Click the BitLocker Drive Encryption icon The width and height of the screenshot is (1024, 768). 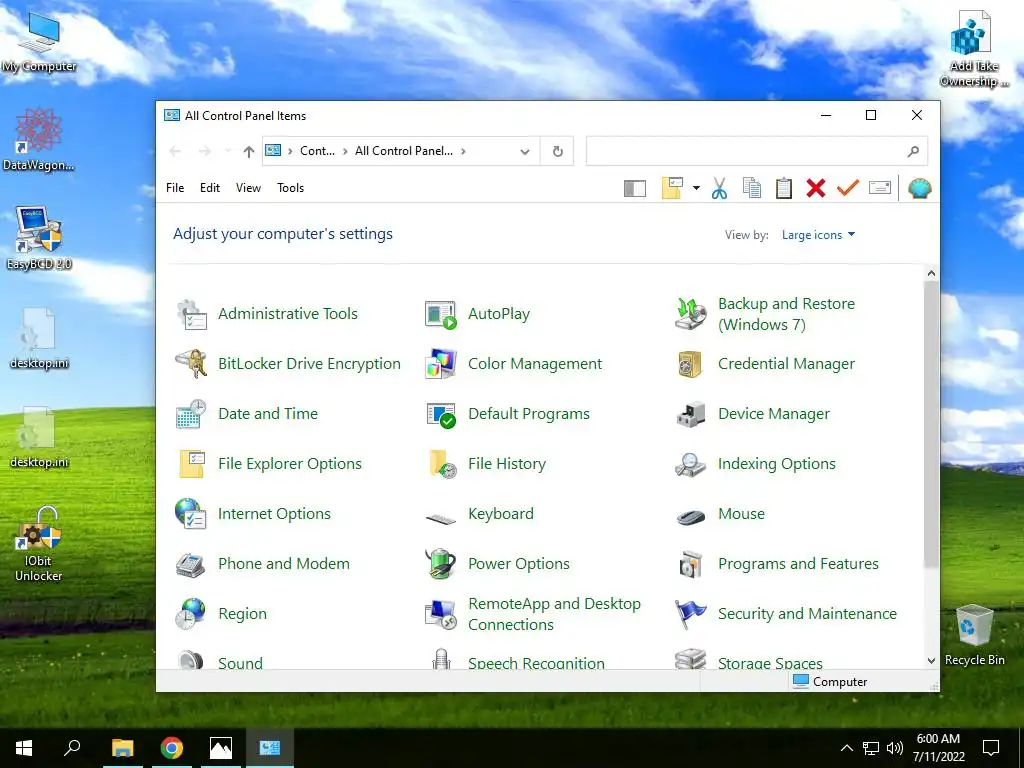click(x=191, y=364)
